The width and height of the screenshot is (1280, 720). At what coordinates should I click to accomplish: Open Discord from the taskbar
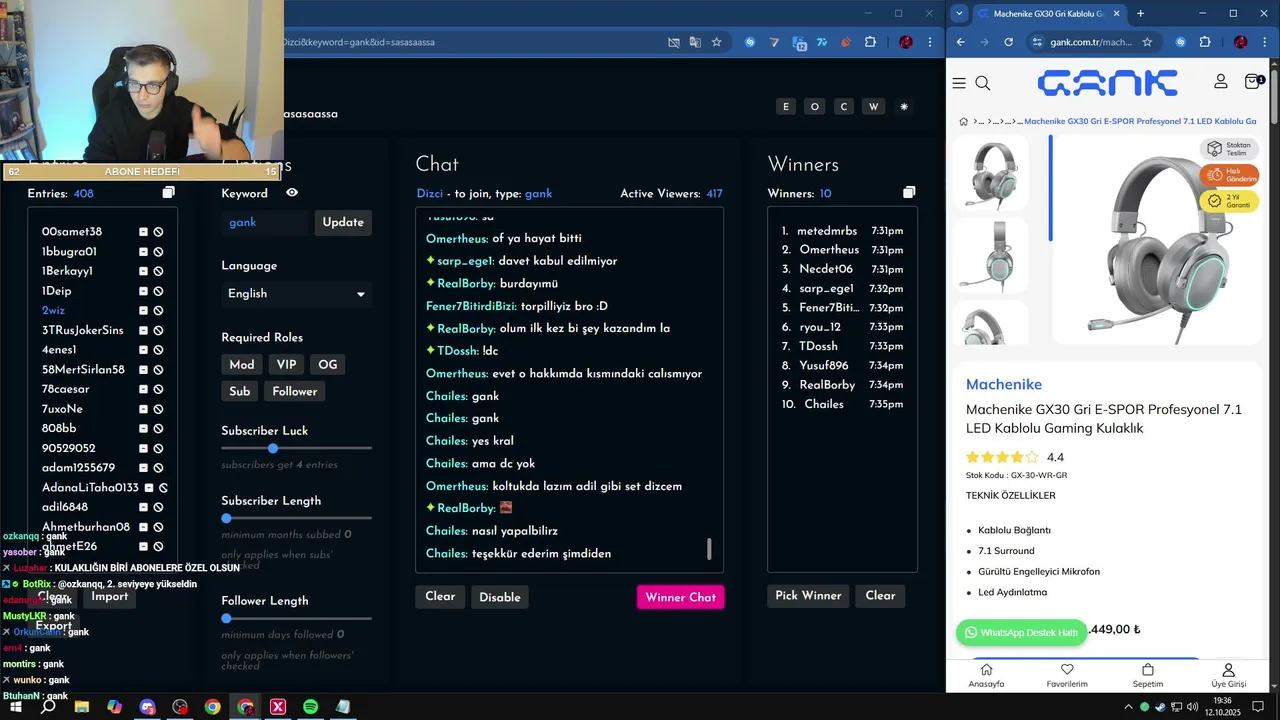click(148, 707)
